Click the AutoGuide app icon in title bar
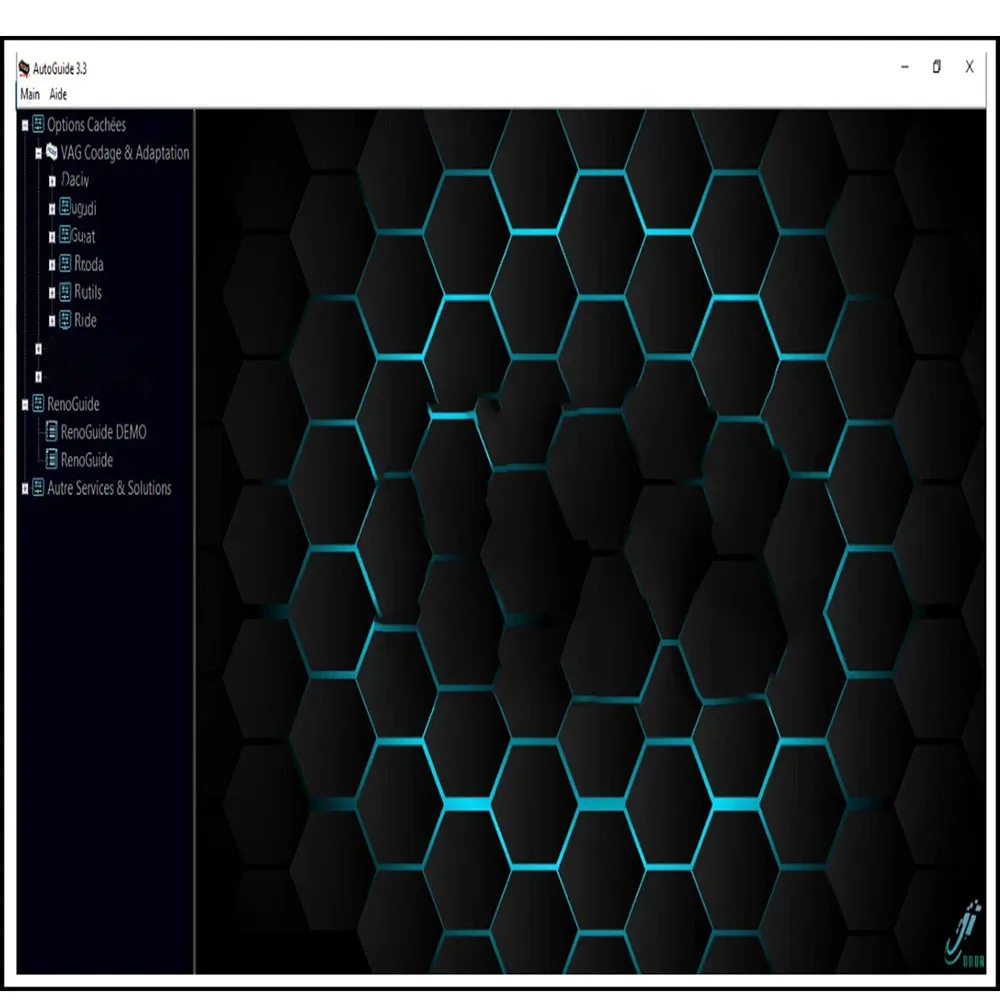This screenshot has height=1000, width=1000. [x=24, y=68]
